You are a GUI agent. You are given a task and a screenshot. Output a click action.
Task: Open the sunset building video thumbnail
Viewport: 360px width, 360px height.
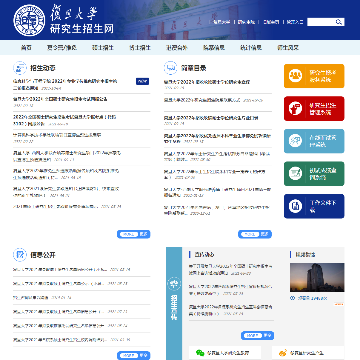(x=317, y=277)
